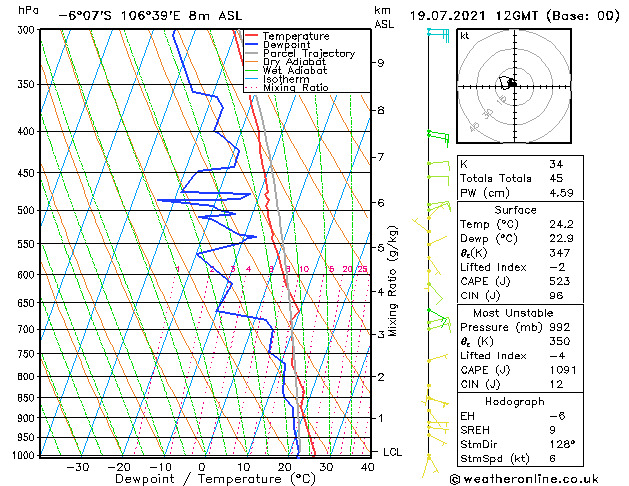
Task: Click the hodograph trace near the center
Action: [x=507, y=82]
